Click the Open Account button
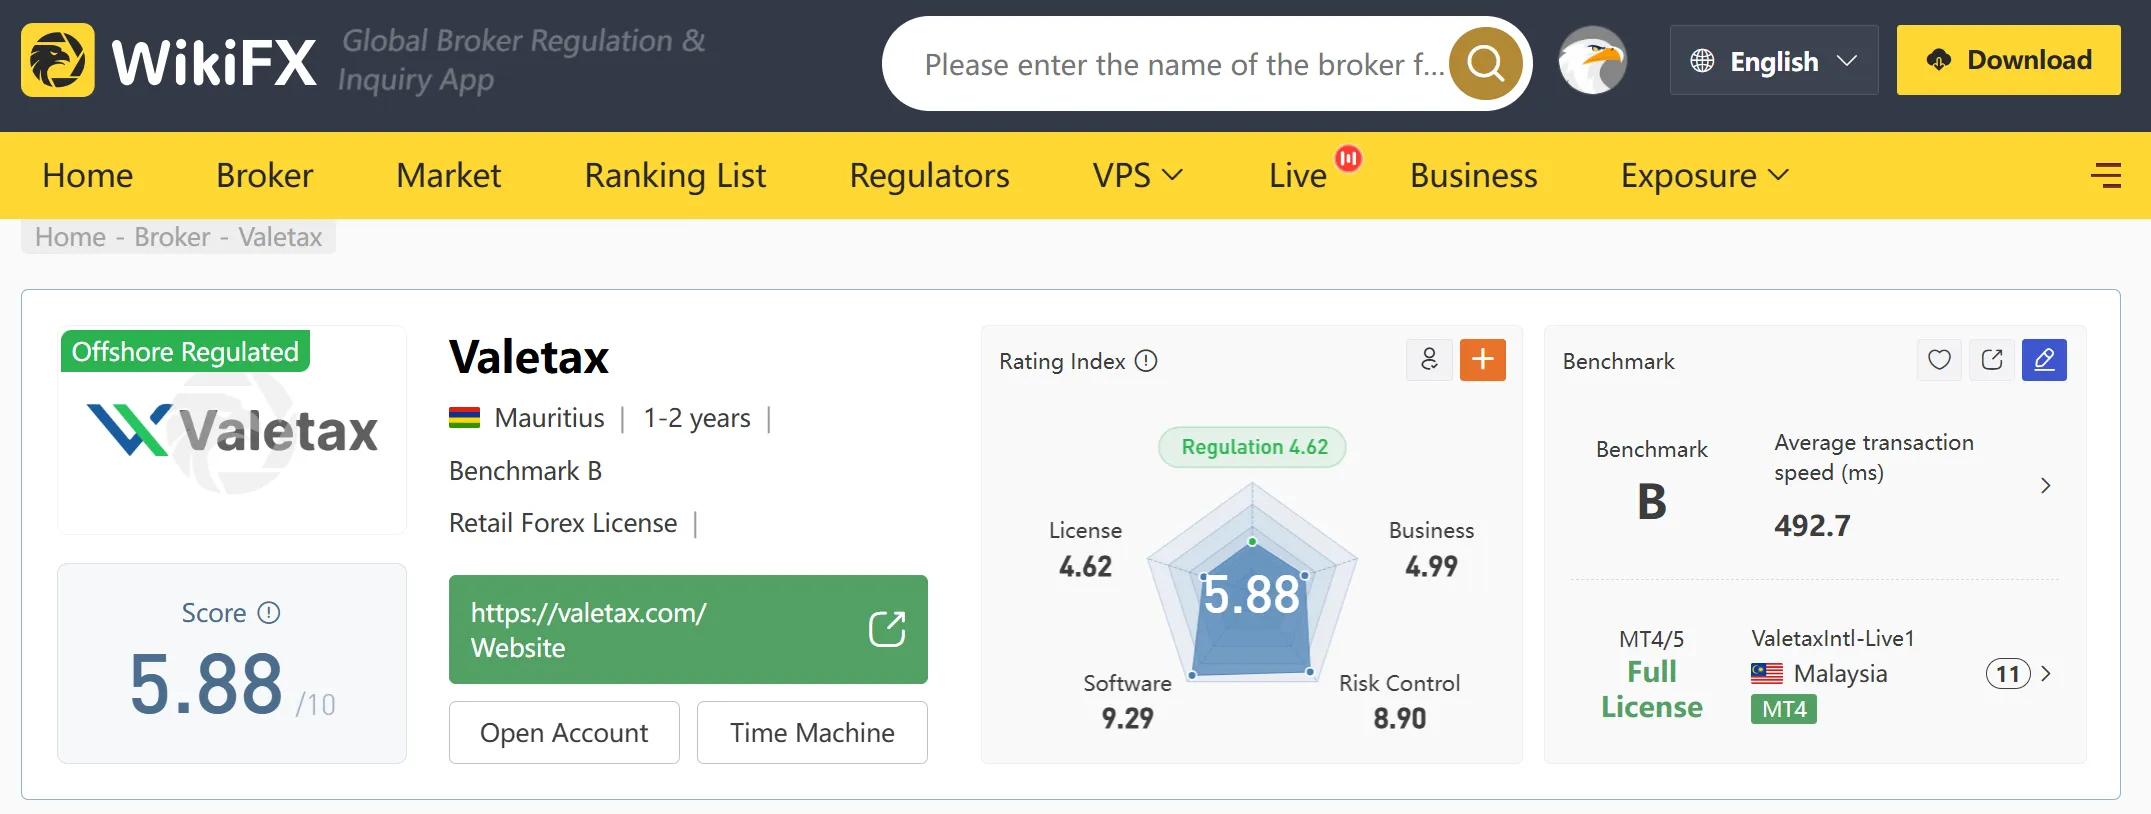 point(564,733)
